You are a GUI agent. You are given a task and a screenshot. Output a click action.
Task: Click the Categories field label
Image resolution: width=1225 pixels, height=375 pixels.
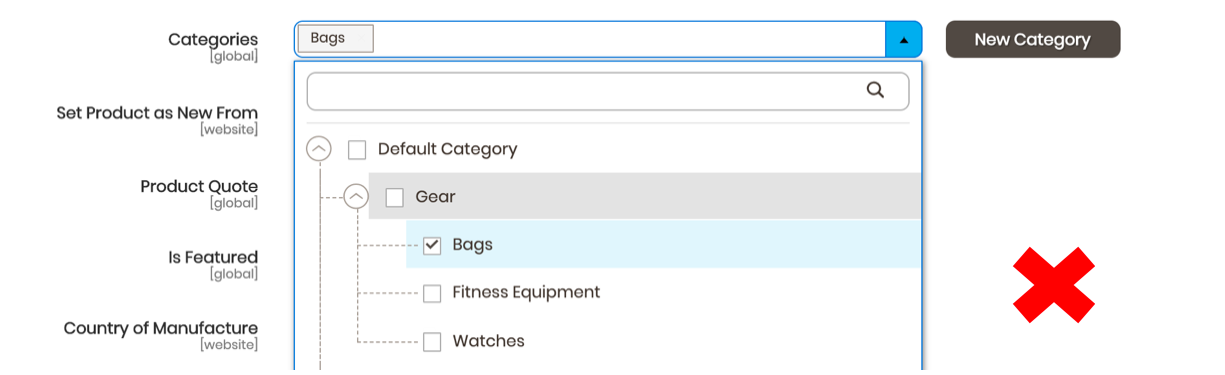tap(213, 40)
